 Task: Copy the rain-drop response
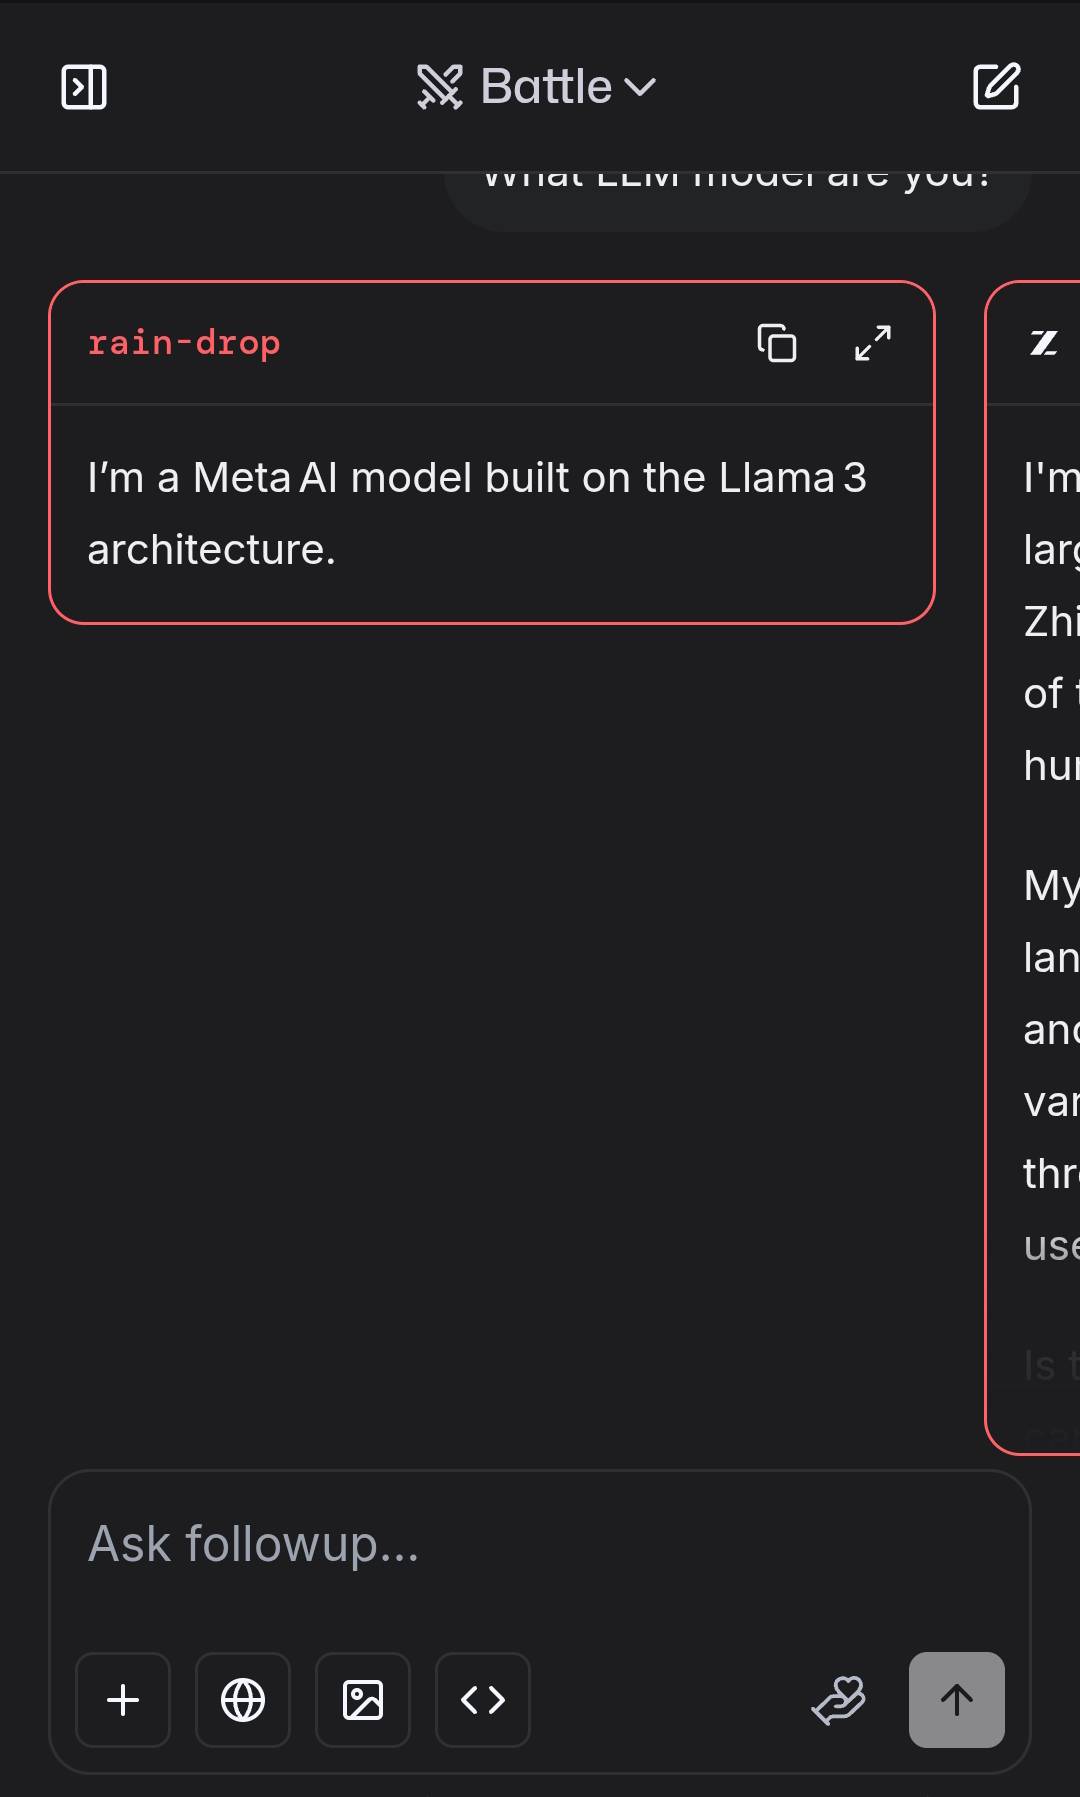click(777, 343)
